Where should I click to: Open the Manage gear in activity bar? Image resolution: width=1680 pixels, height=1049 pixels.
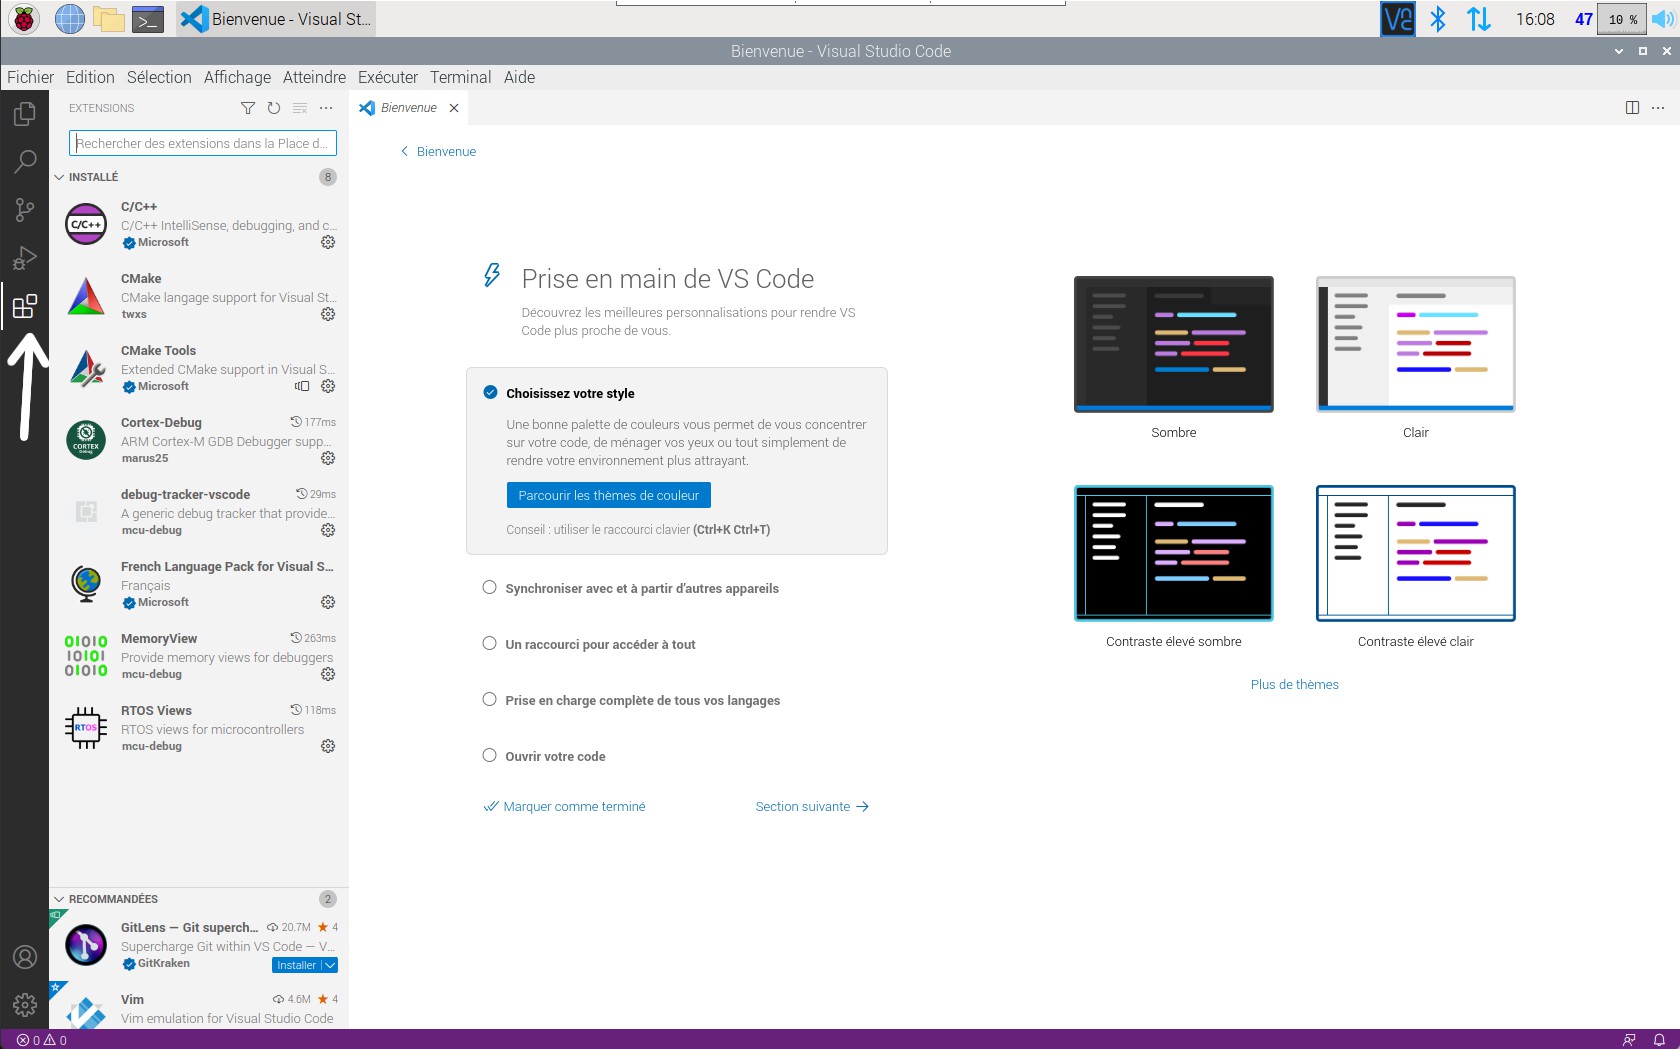point(25,1005)
